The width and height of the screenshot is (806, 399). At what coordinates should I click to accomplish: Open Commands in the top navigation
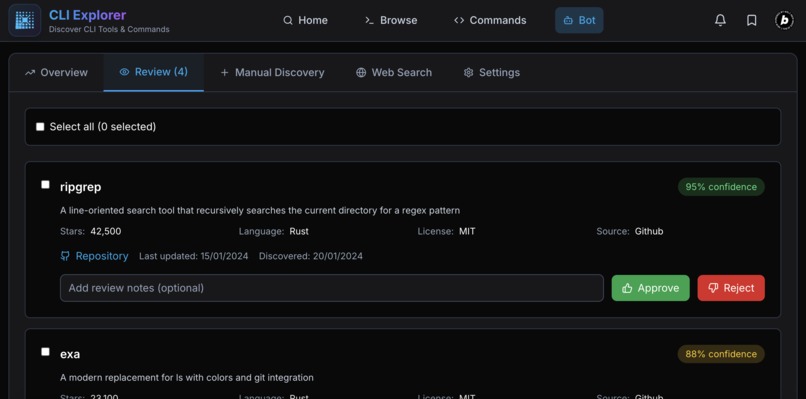pos(490,20)
